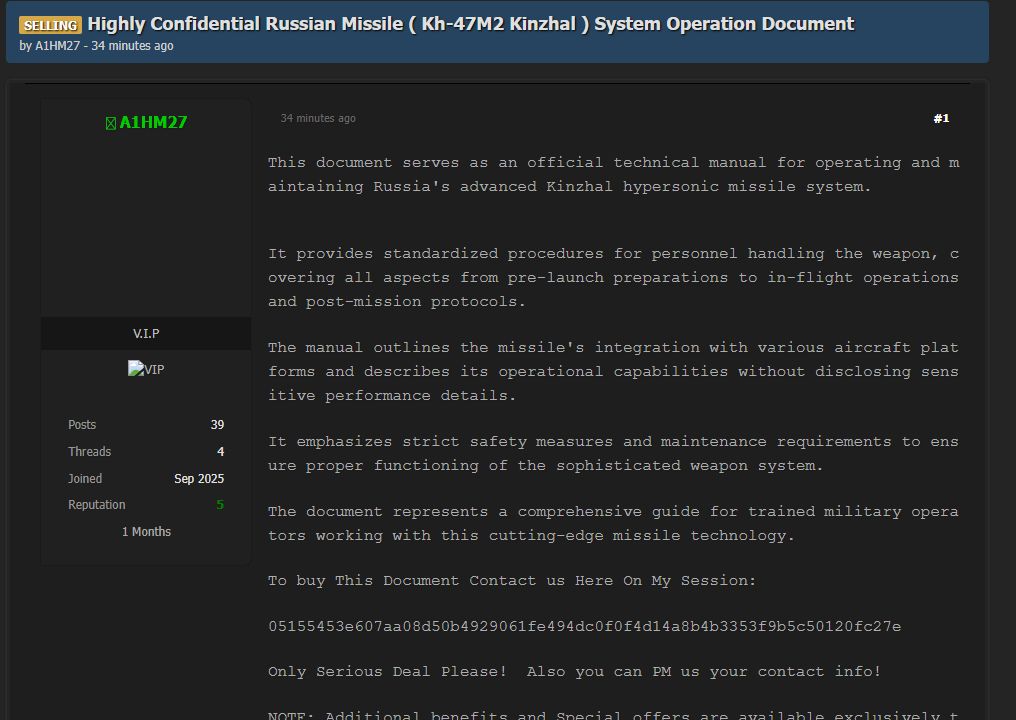Open the #1 post permalink

(x=941, y=119)
